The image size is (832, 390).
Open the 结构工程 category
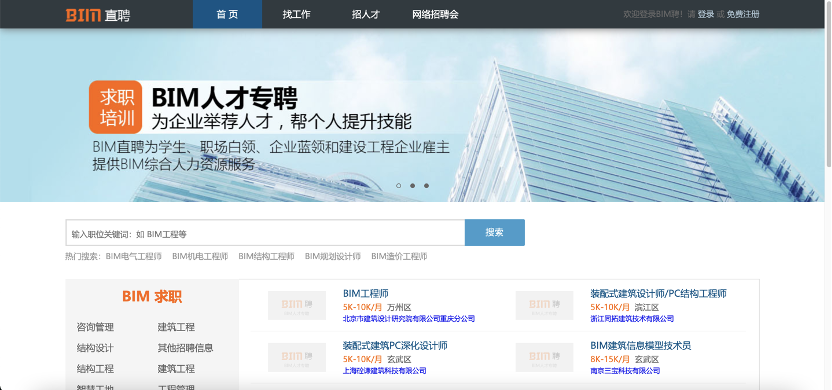[95, 369]
